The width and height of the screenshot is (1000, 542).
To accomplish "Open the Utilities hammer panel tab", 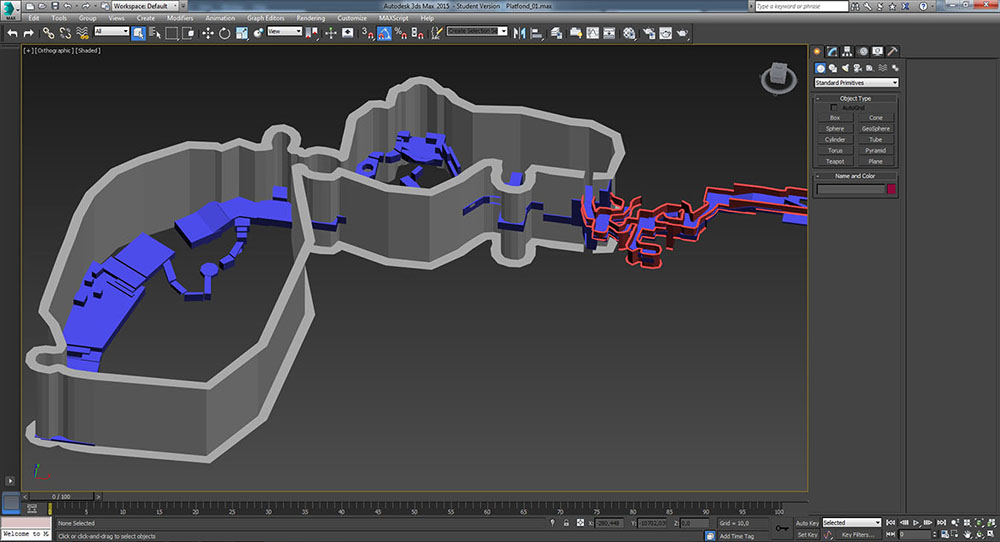I will tap(892, 51).
